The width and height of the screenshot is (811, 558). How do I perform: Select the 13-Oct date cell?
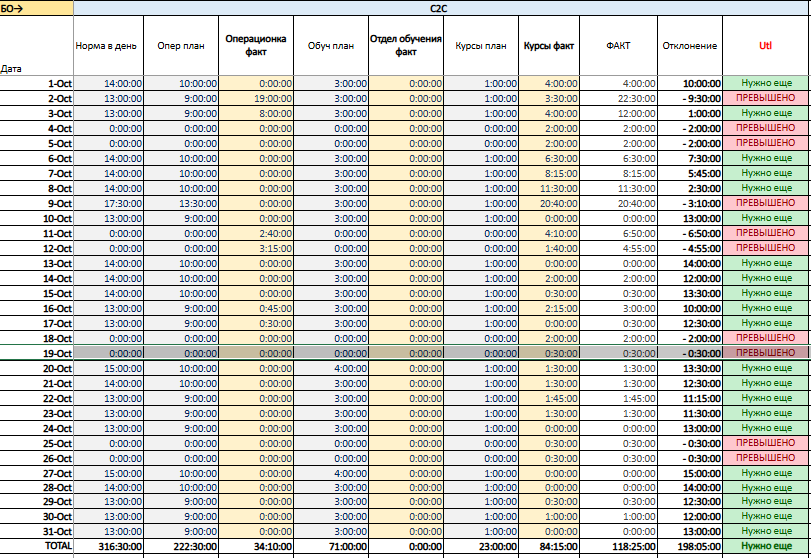click(x=37, y=263)
